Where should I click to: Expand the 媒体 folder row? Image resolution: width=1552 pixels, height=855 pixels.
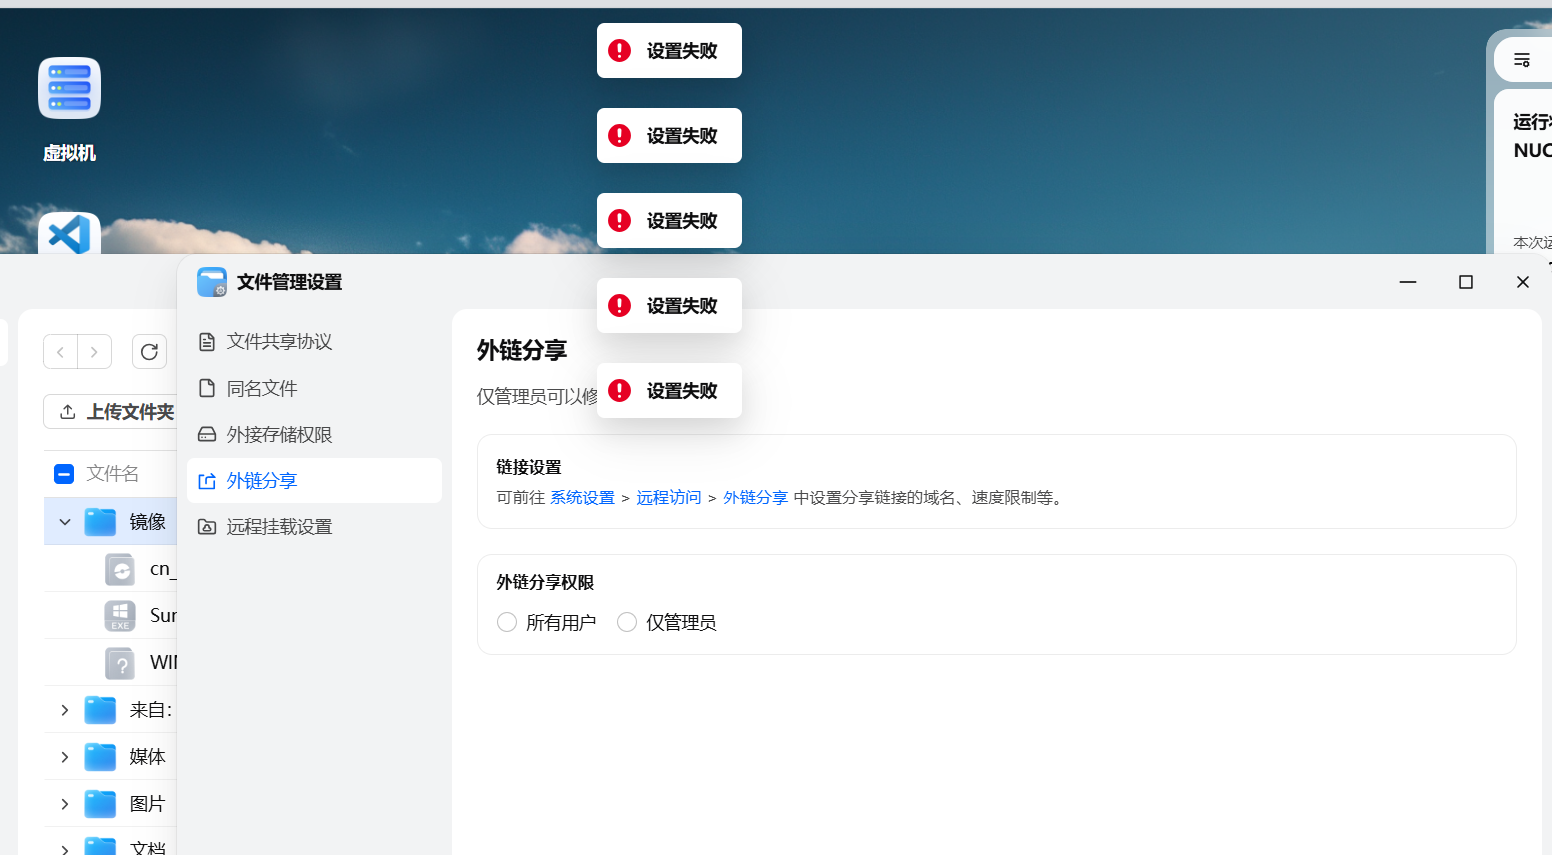point(65,757)
